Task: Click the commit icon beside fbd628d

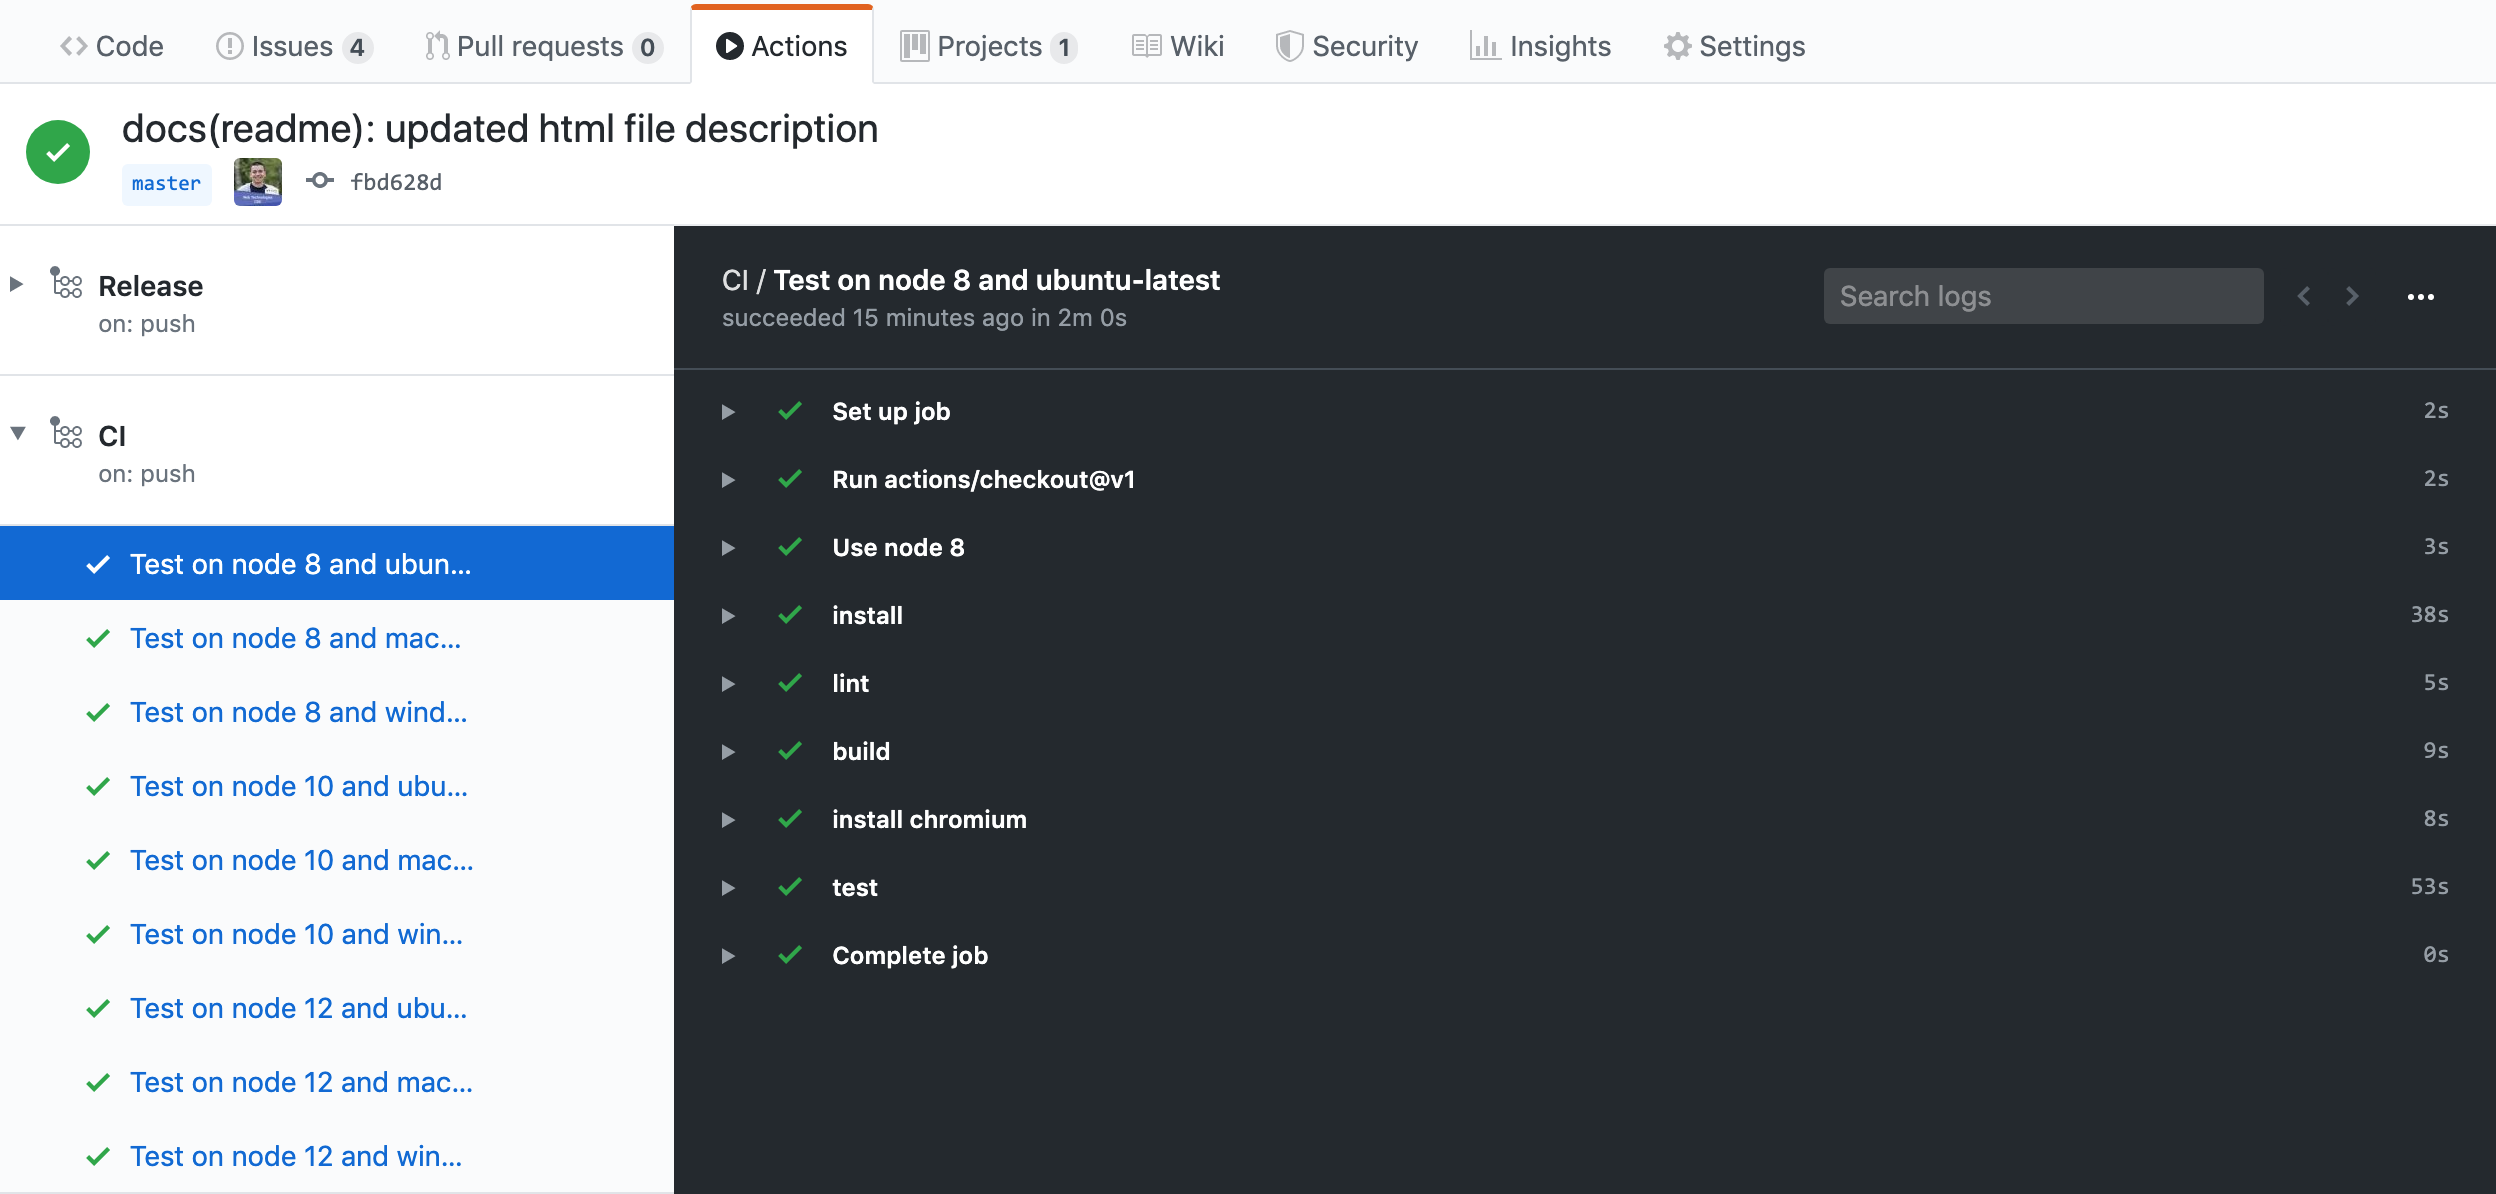Action: click(320, 181)
